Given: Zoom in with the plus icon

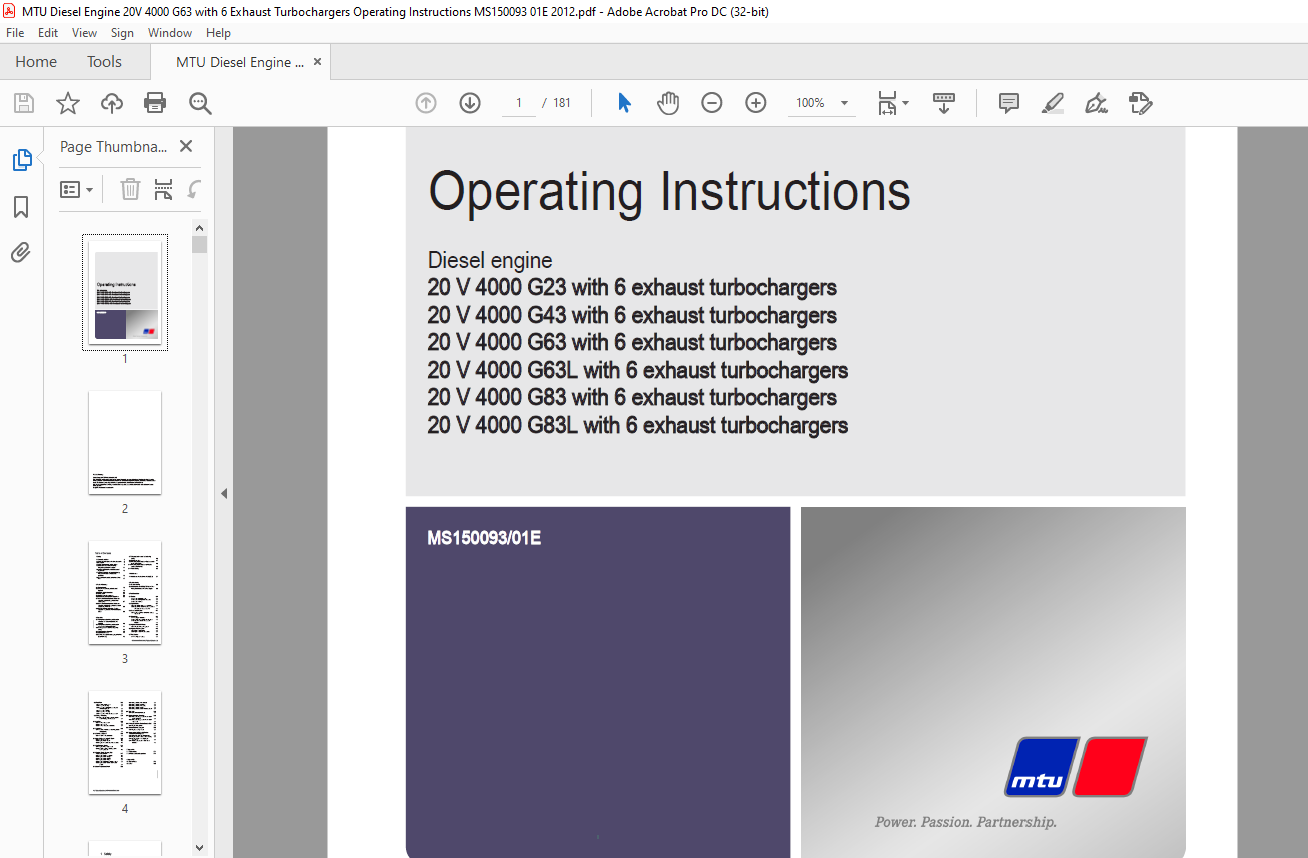Looking at the screenshot, I should pos(756,103).
